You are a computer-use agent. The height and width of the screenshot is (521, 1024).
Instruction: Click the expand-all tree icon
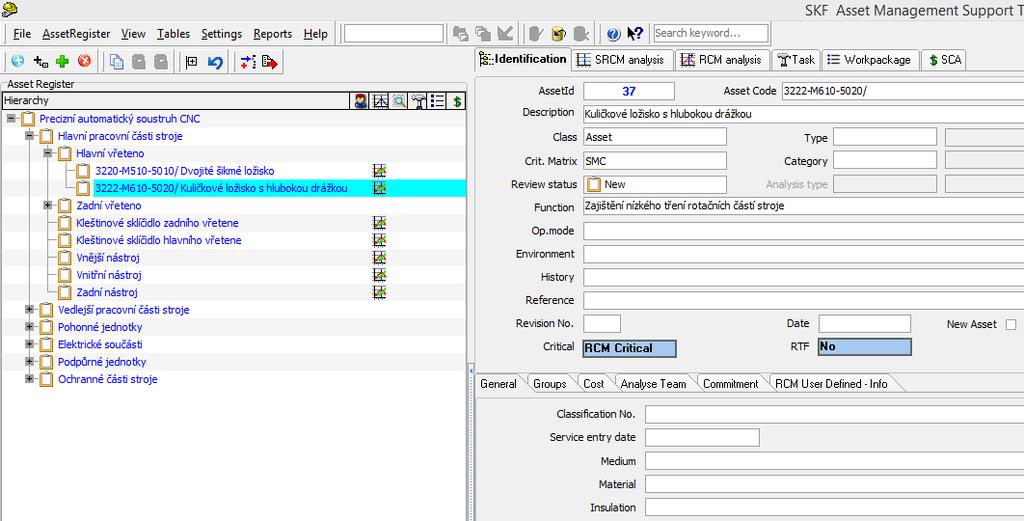click(191, 62)
